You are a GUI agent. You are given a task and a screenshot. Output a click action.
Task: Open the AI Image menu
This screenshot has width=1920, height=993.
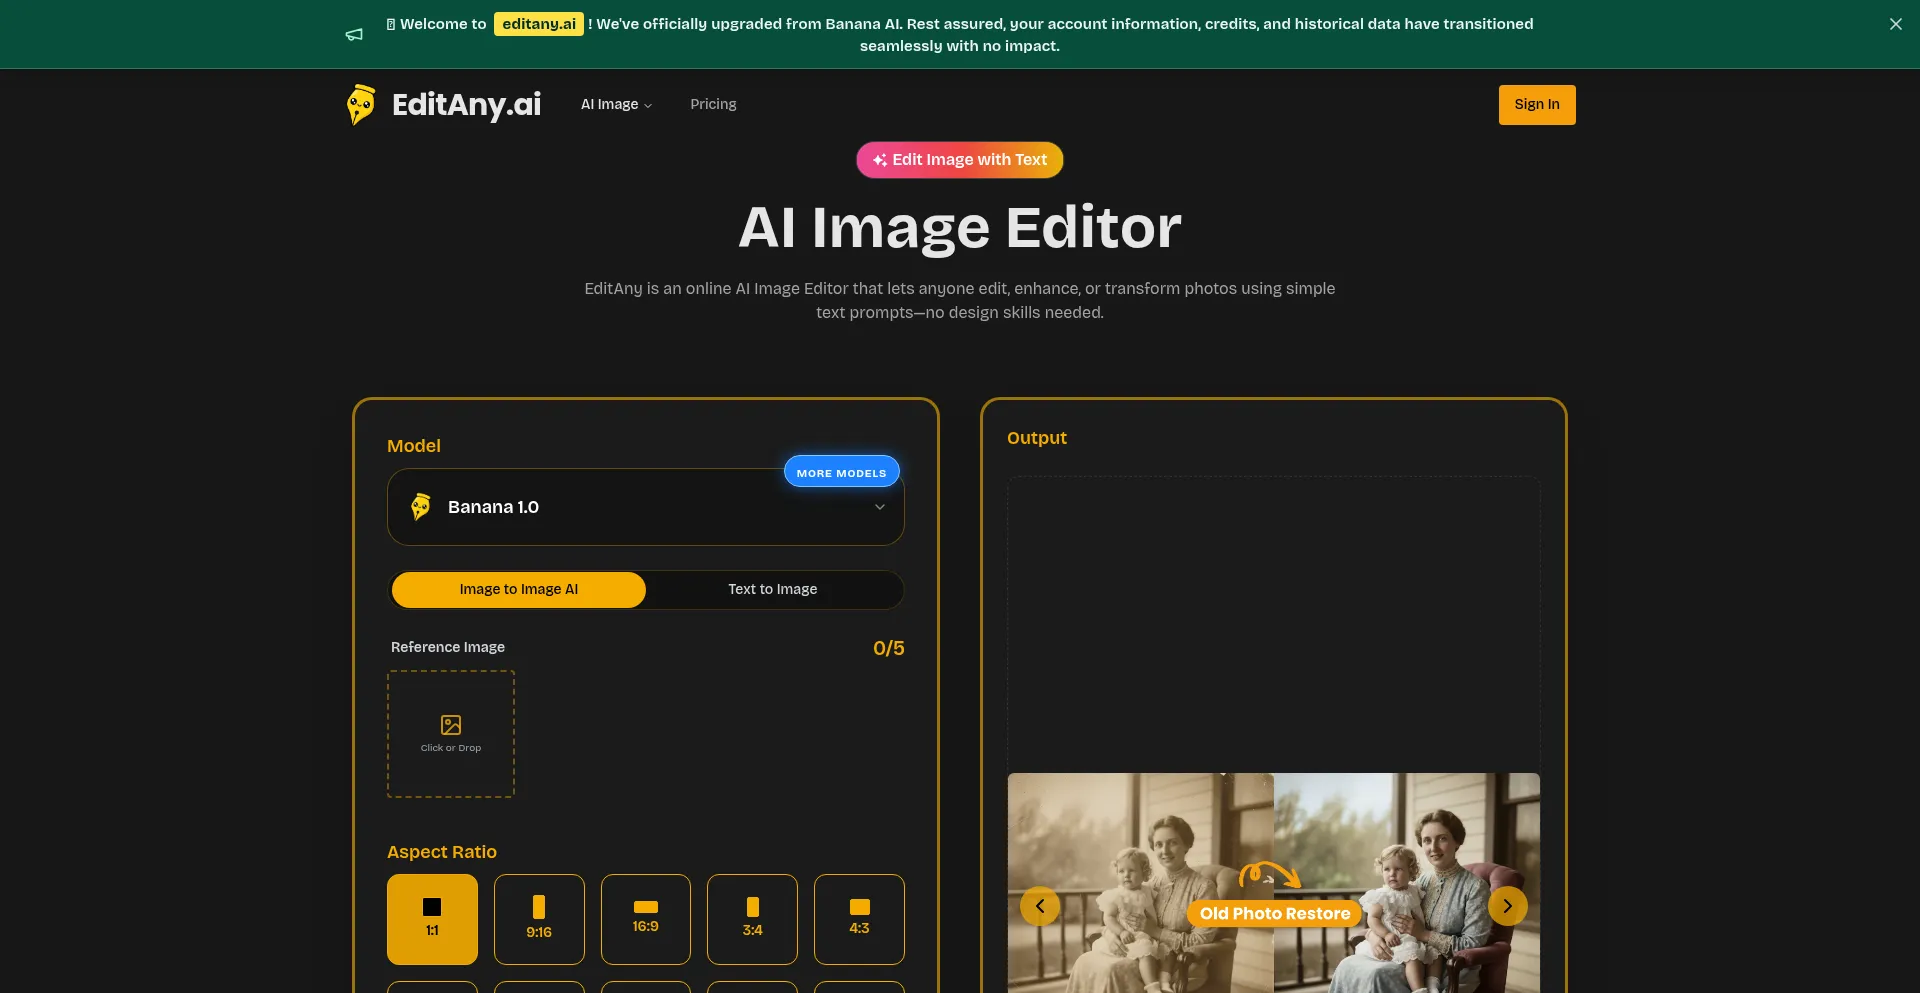(x=616, y=104)
